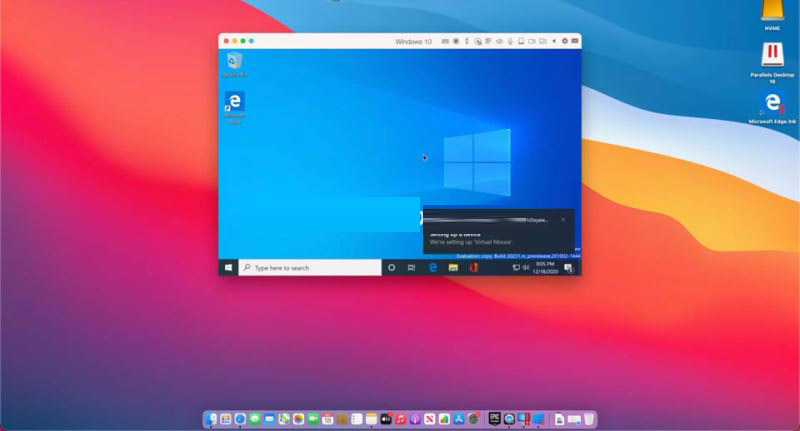Viewport: 800px width, 431px height.
Task: Open sound device in Parallels title bar
Action: pos(499,41)
